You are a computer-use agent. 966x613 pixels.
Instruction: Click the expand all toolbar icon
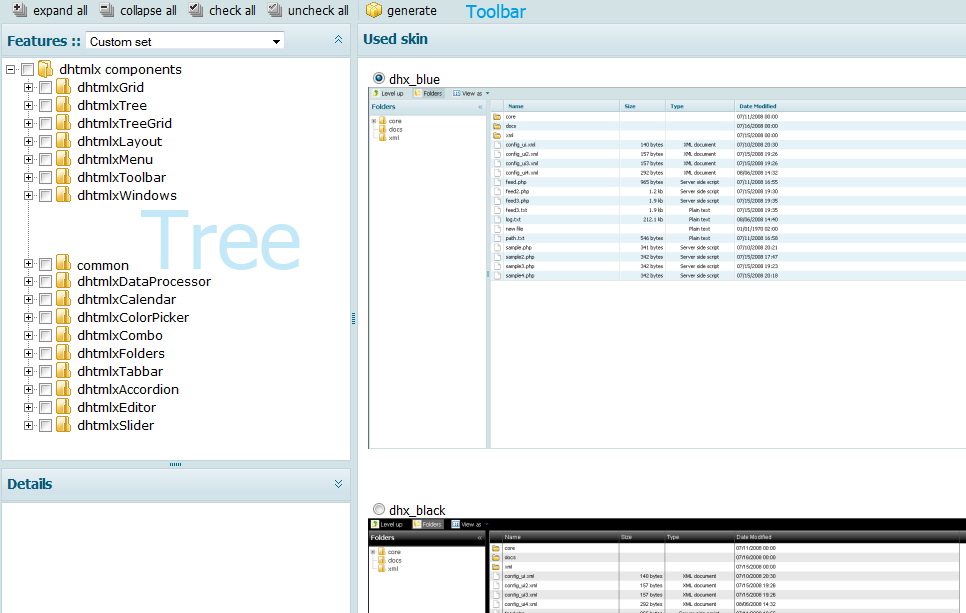19,10
